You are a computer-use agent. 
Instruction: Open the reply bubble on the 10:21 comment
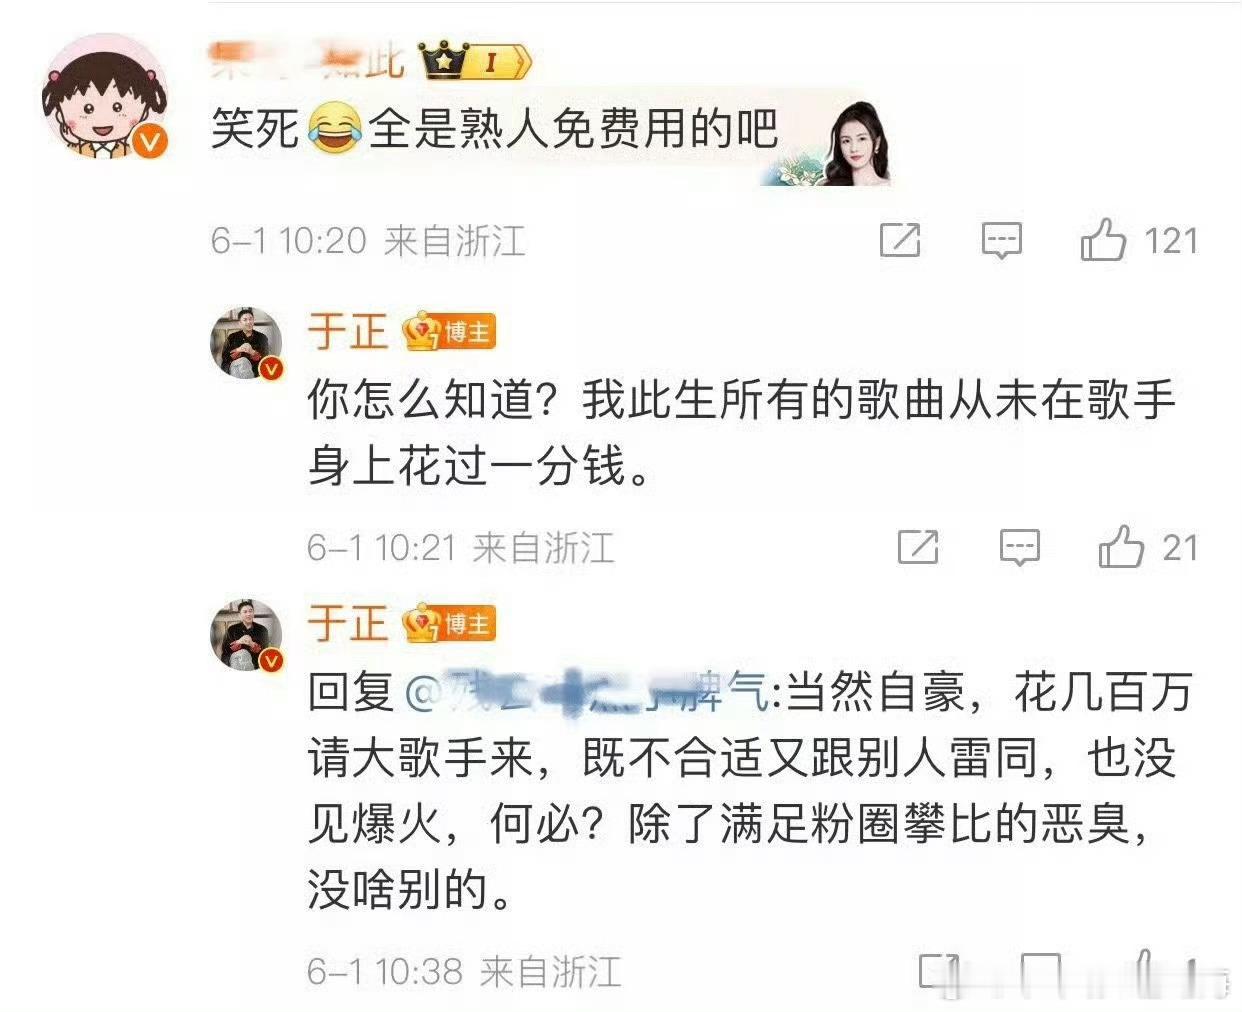point(1020,547)
